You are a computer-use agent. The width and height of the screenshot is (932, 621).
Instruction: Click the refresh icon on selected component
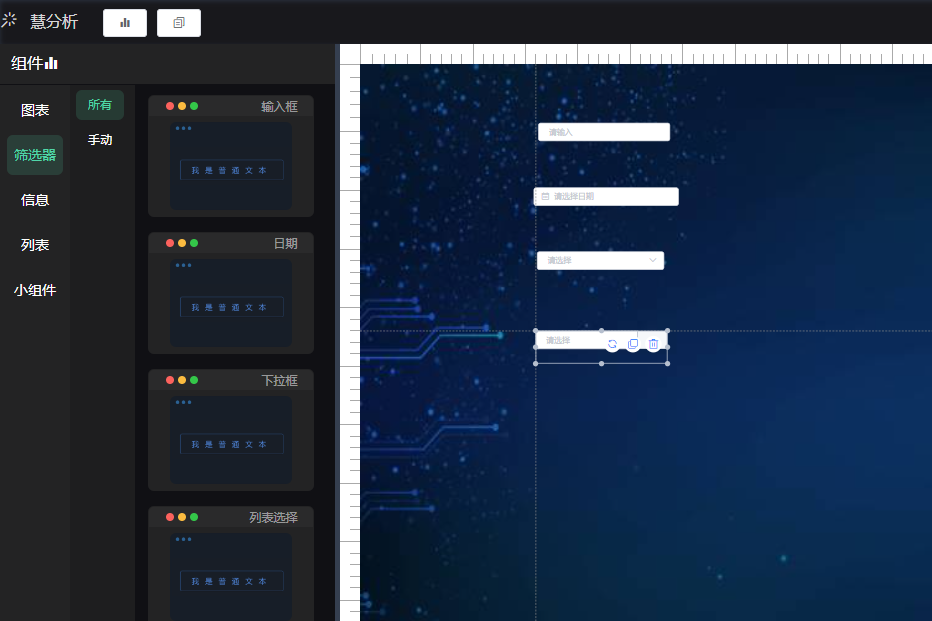coord(612,344)
